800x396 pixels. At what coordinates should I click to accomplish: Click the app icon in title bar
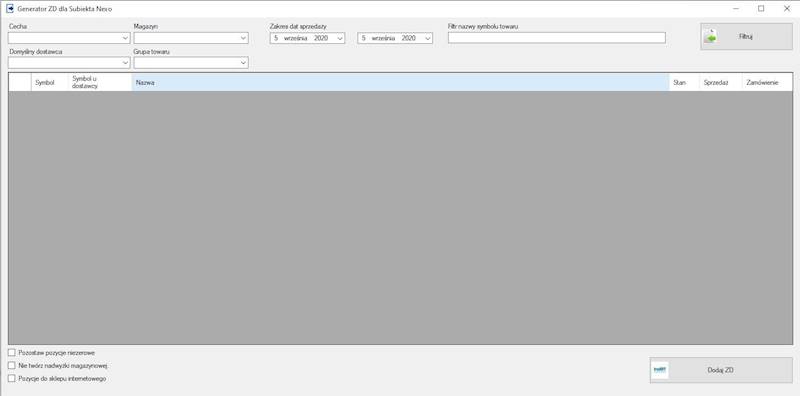tap(10, 9)
